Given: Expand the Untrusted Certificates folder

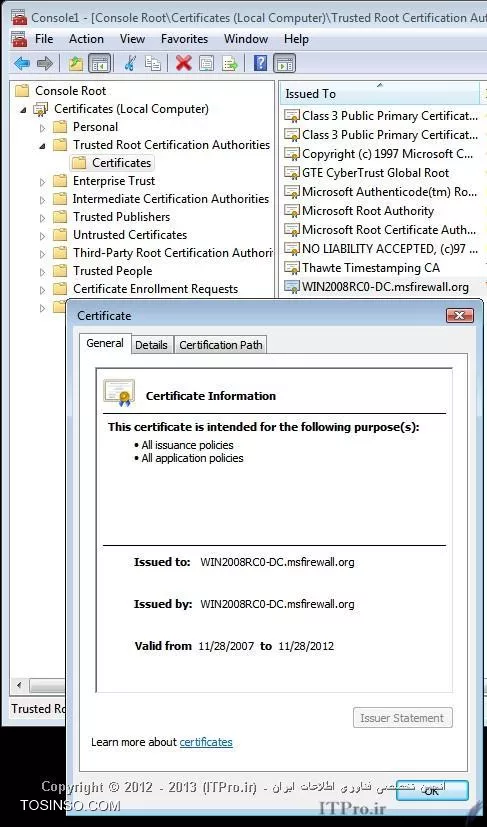Looking at the screenshot, I should tap(43, 236).
